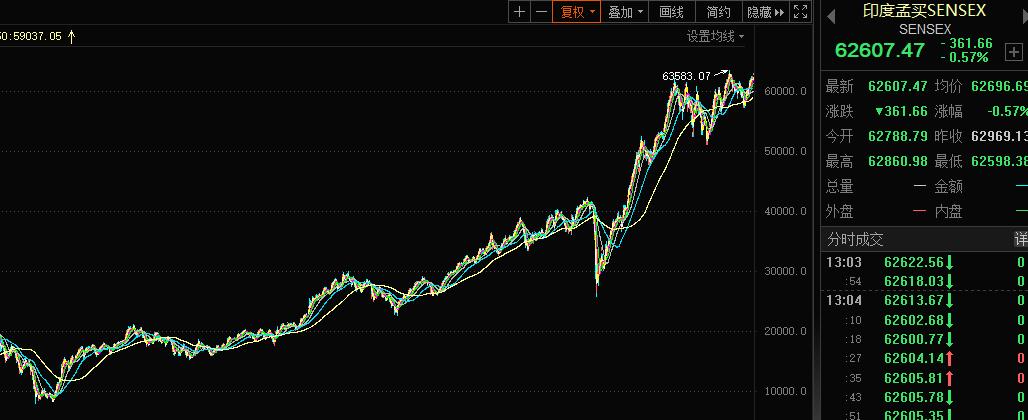This screenshot has height=420, width=1028.
Task: Zoom in chart with plus button
Action: (x=519, y=12)
